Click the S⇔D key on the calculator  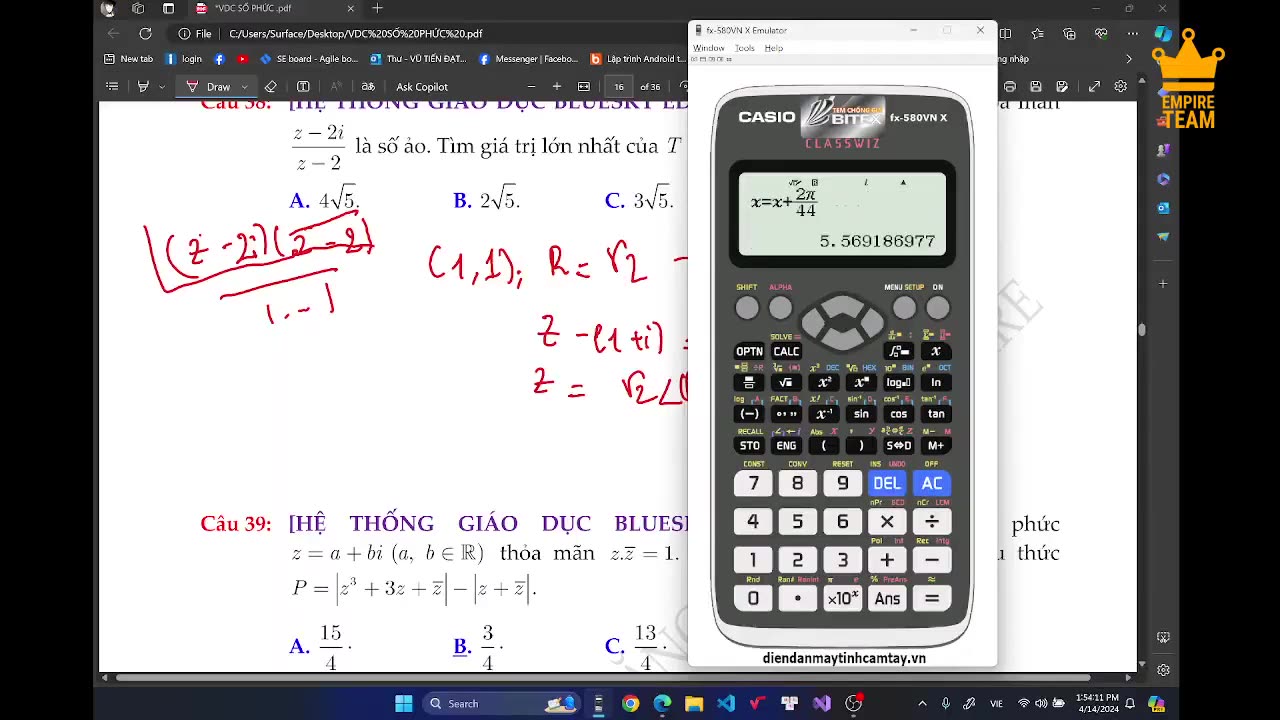[x=899, y=445]
